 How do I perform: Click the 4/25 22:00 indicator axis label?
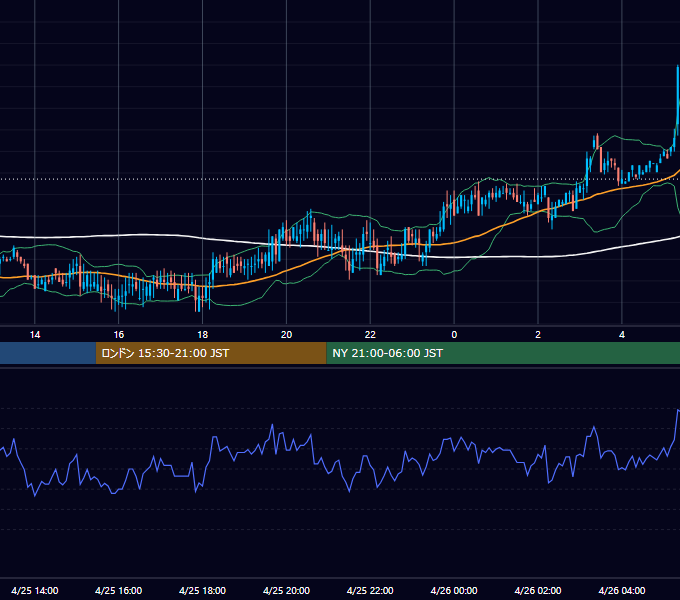click(x=370, y=590)
